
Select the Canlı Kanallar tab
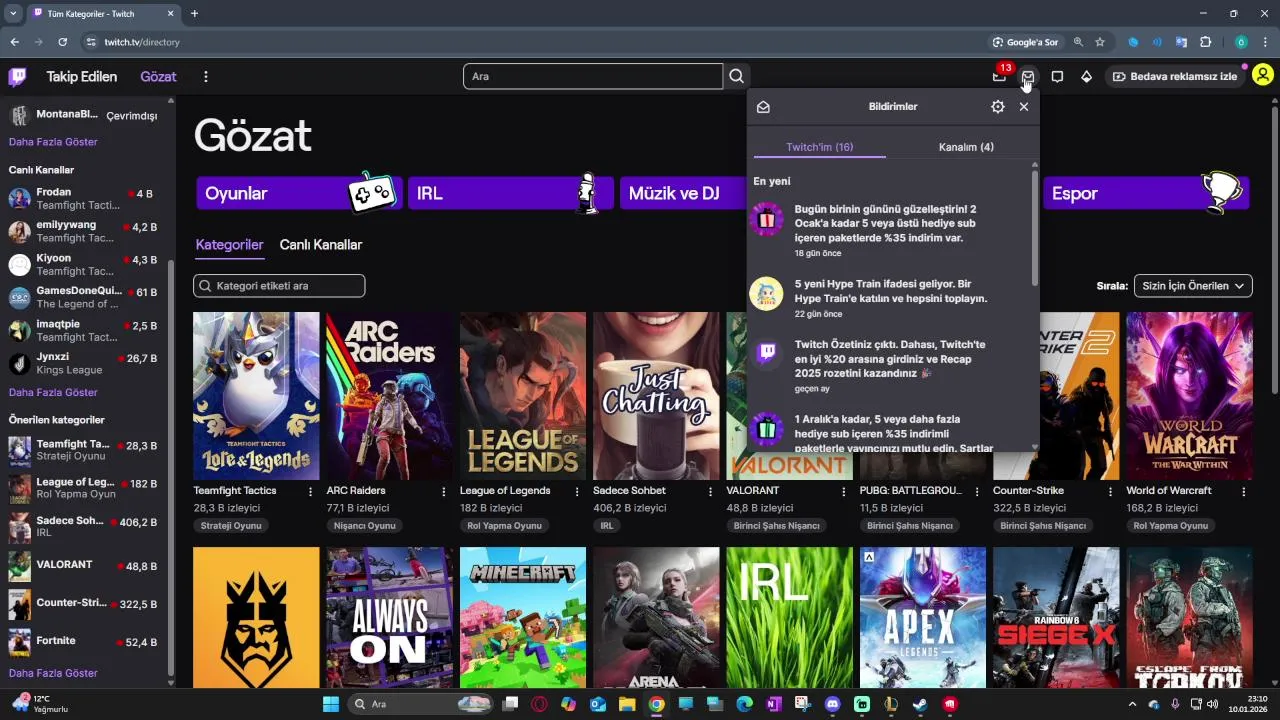[321, 245]
